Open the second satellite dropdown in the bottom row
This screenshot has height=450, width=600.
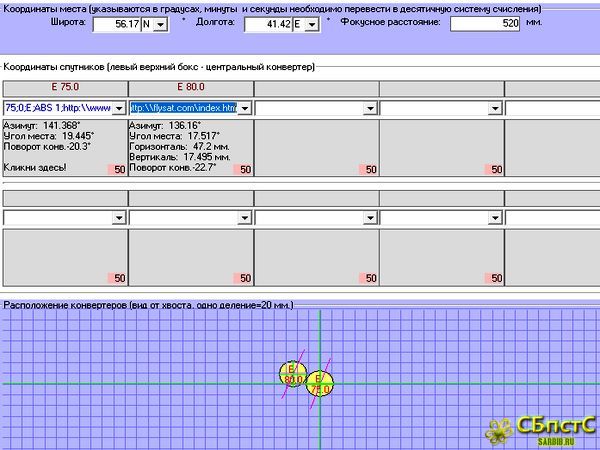[245, 218]
